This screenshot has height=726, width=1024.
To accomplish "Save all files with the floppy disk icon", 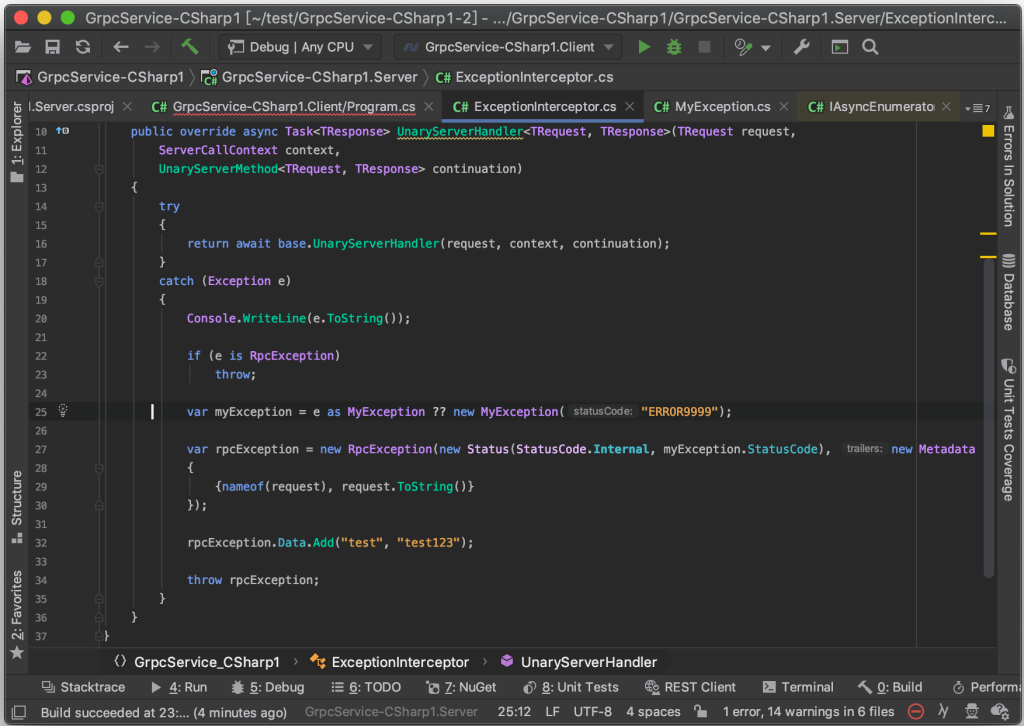I will click(x=52, y=47).
